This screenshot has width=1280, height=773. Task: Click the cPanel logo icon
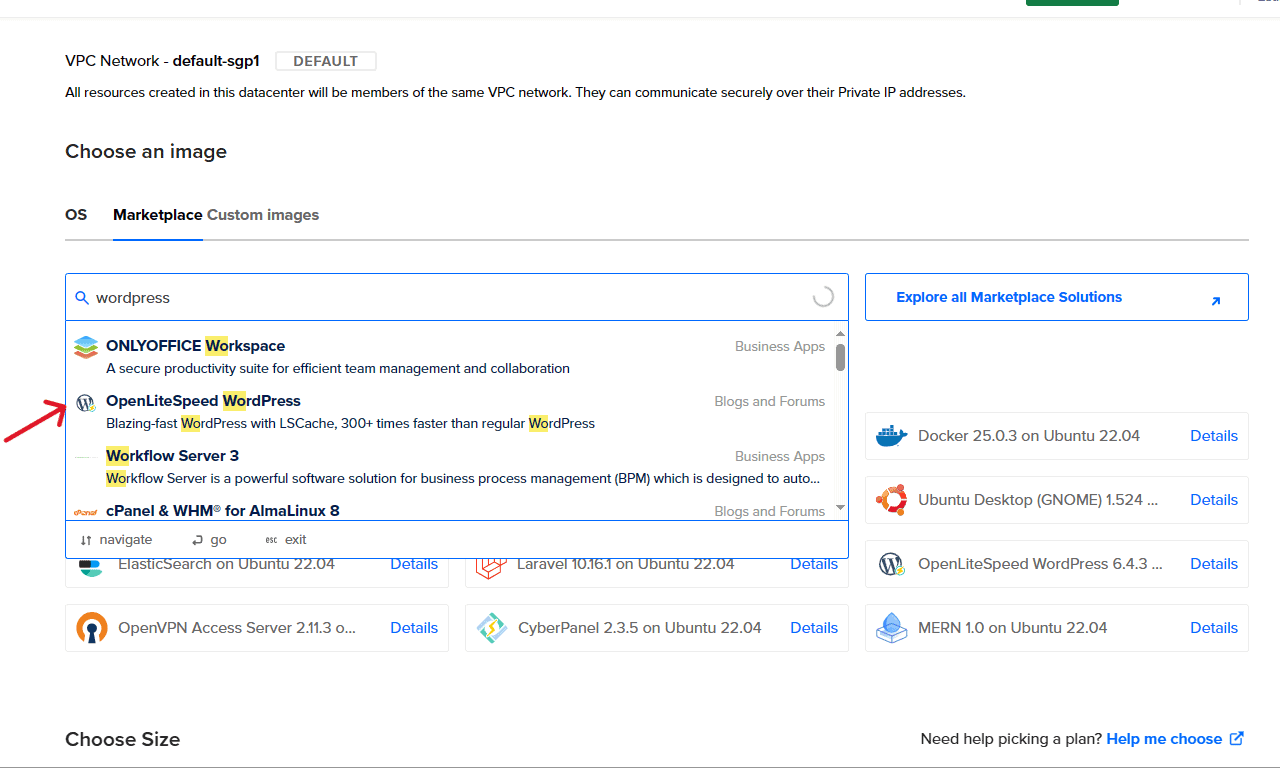(85, 511)
